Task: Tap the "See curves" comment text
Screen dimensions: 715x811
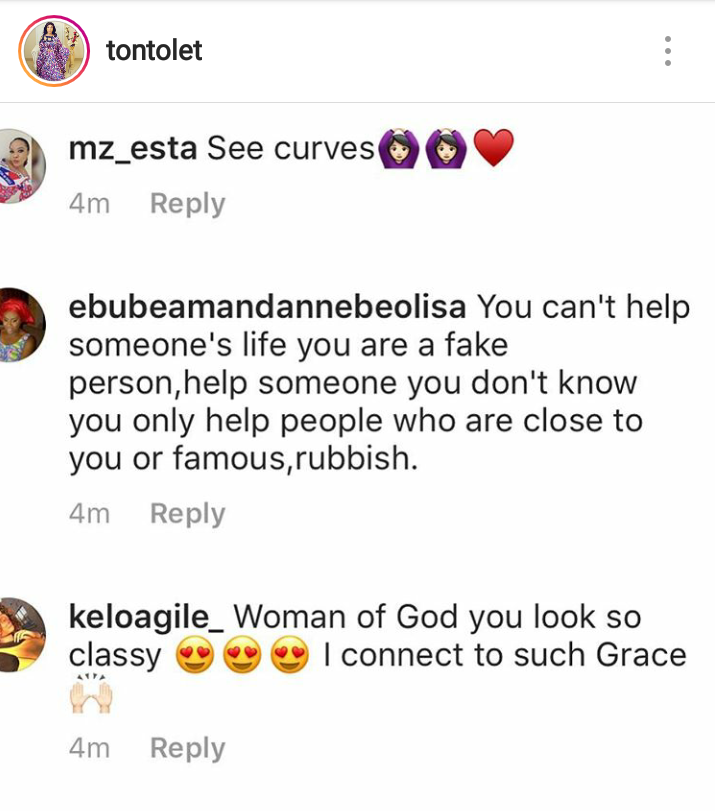Action: [290, 150]
